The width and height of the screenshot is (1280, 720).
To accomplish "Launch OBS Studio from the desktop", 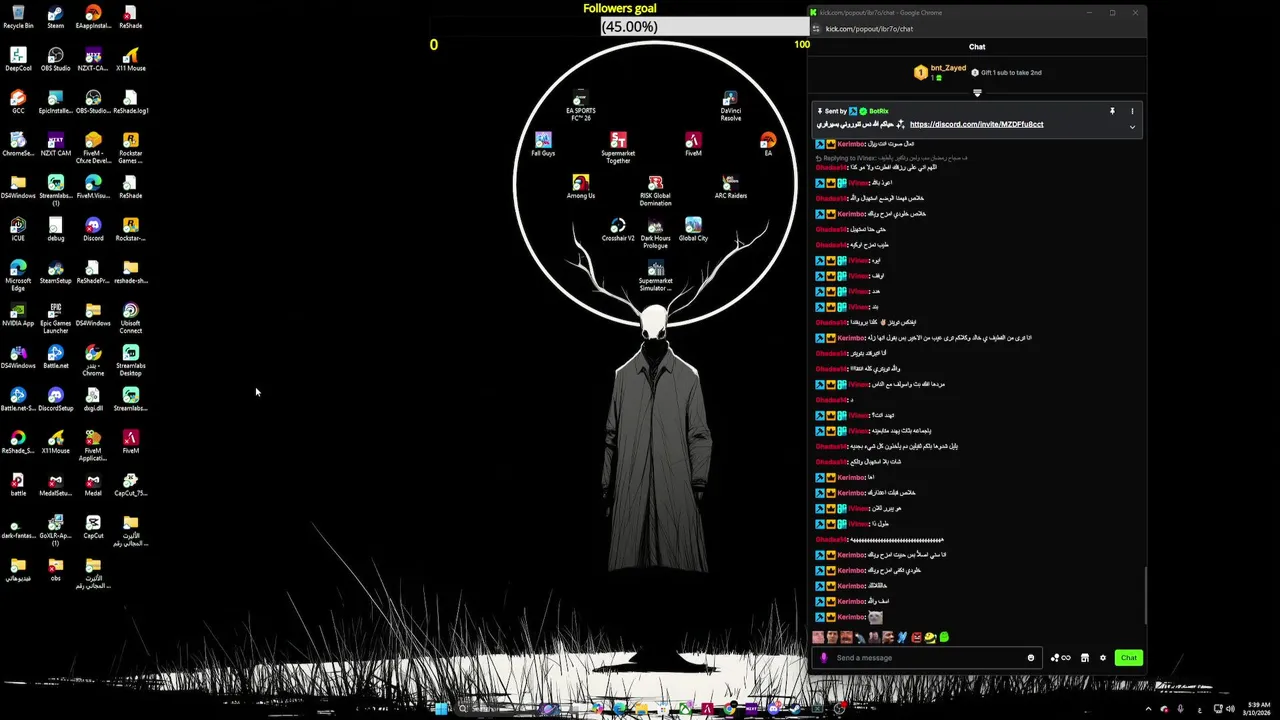I will point(56,60).
